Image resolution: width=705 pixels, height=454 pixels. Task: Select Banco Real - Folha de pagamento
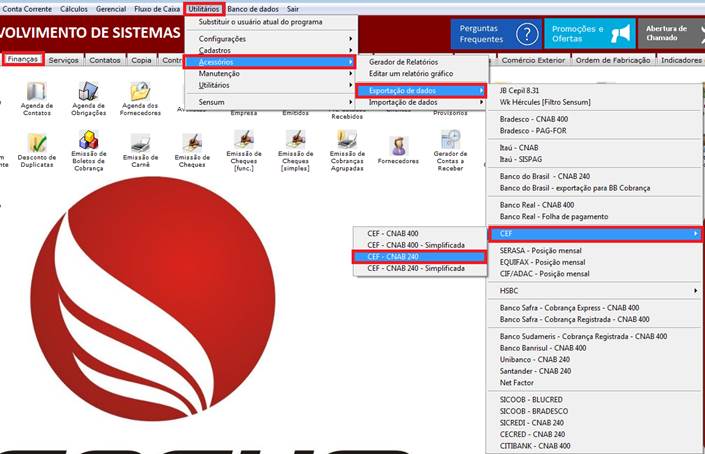pyautogui.click(x=595, y=217)
